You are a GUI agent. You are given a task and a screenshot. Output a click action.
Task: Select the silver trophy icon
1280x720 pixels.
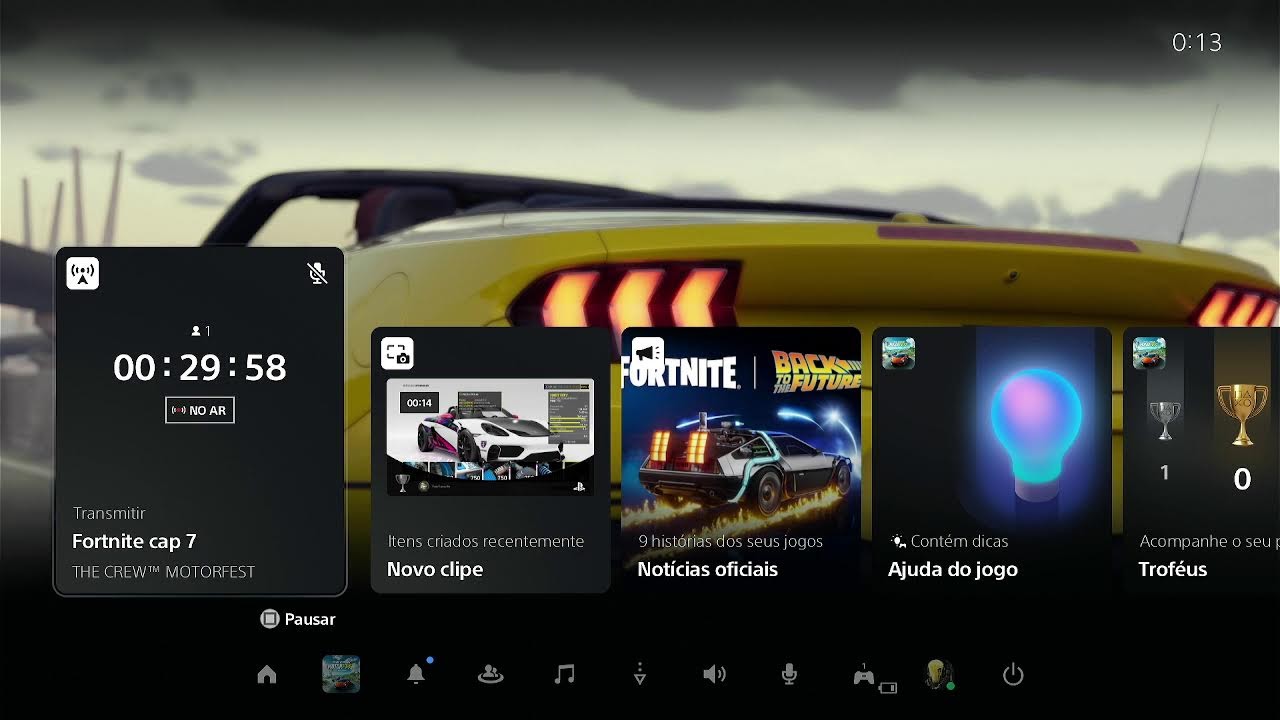pos(1164,420)
